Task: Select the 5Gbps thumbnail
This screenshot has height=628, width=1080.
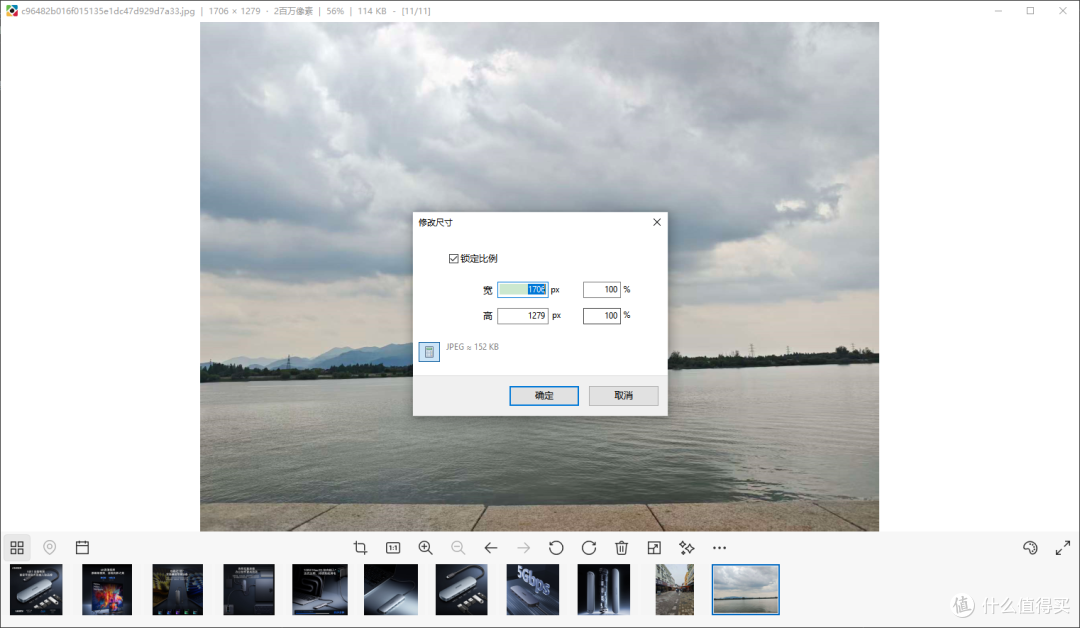Action: click(532, 589)
